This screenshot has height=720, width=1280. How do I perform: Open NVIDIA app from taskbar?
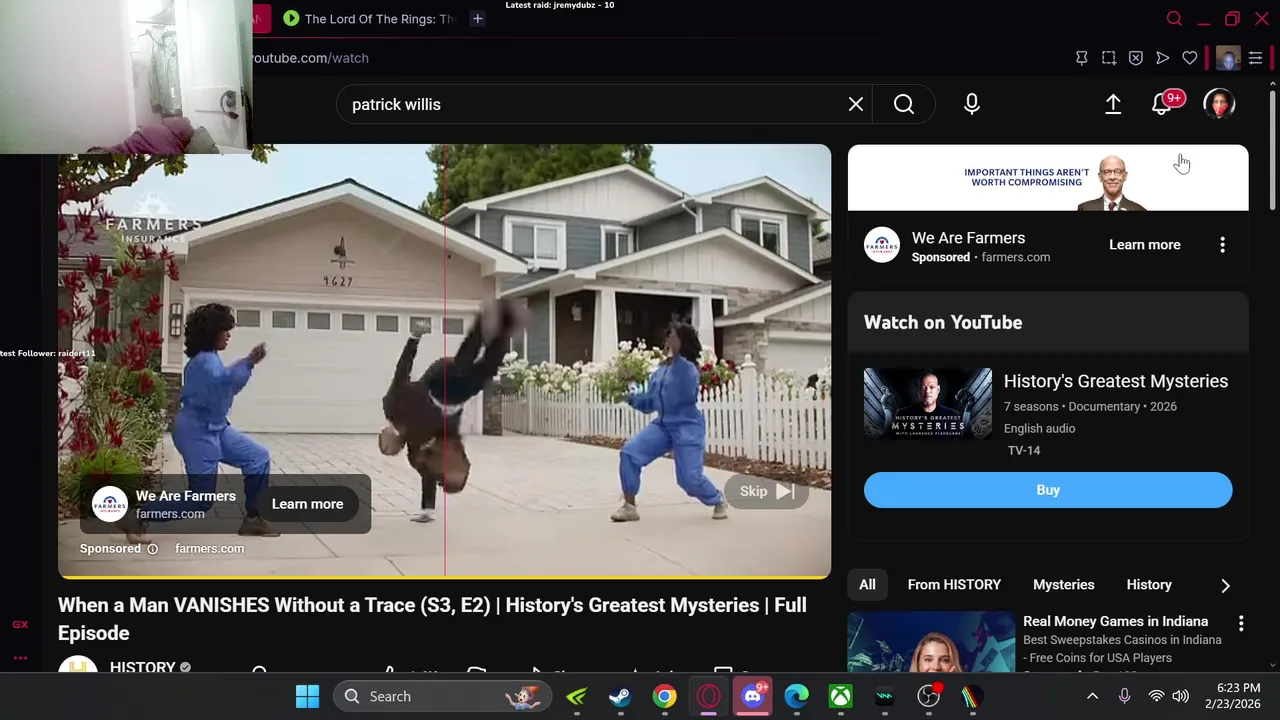tap(577, 696)
